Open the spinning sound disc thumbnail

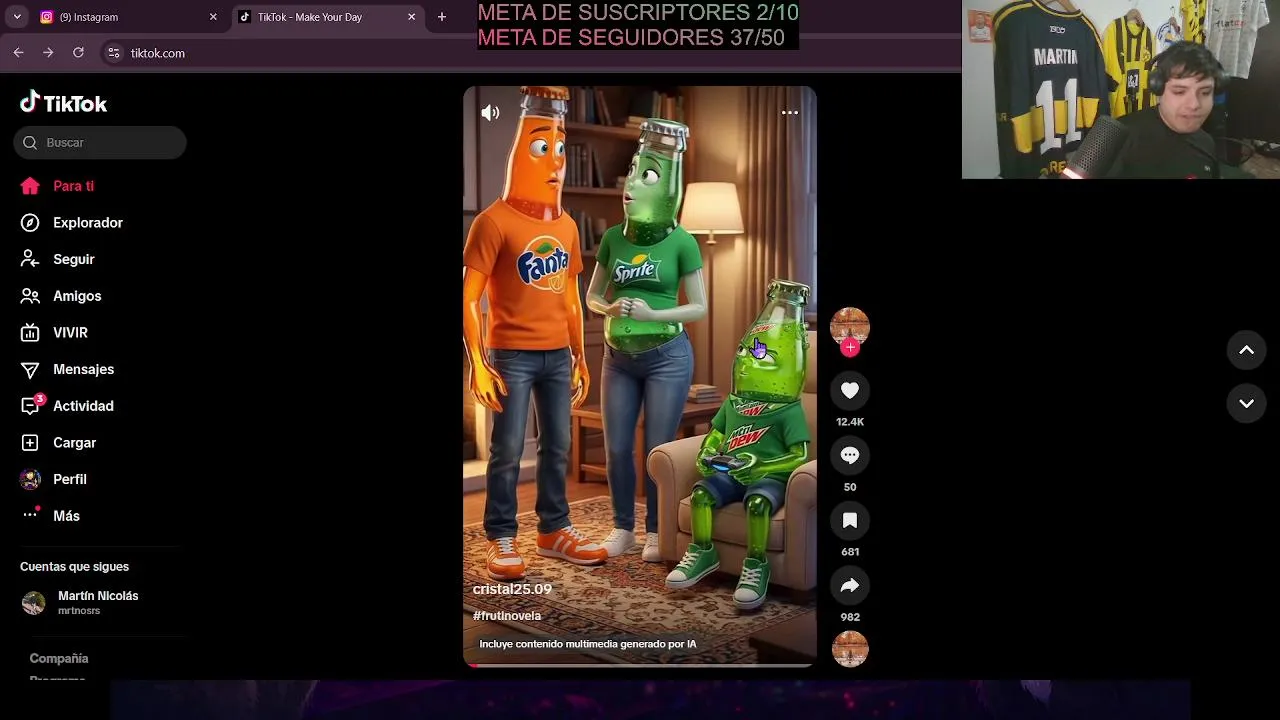pos(850,650)
